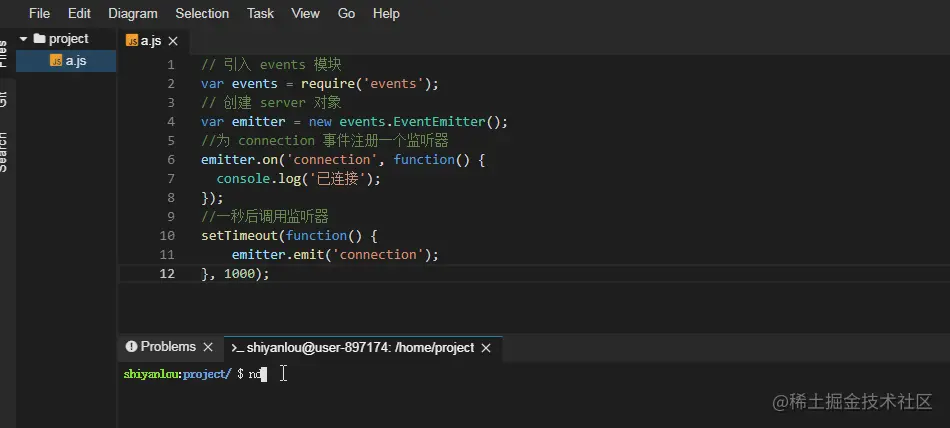Click the folder icon beside project
The image size is (950, 428).
(x=39, y=39)
